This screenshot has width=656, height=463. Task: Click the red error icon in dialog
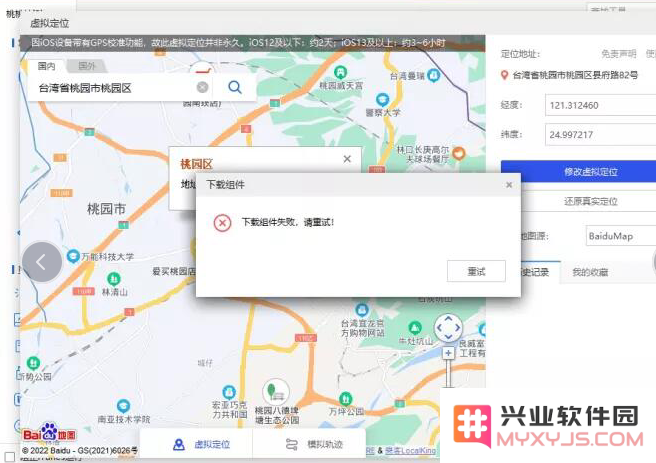click(222, 223)
